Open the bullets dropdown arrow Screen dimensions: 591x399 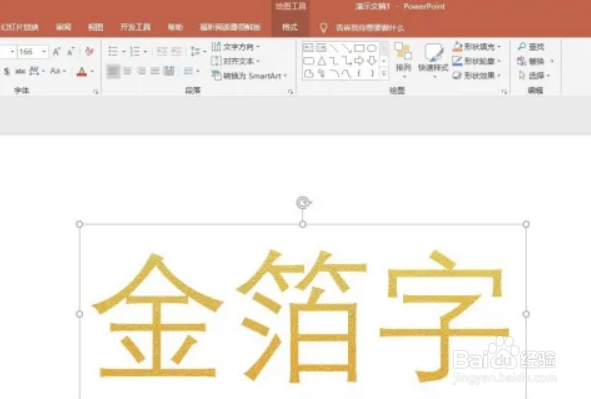(123, 52)
